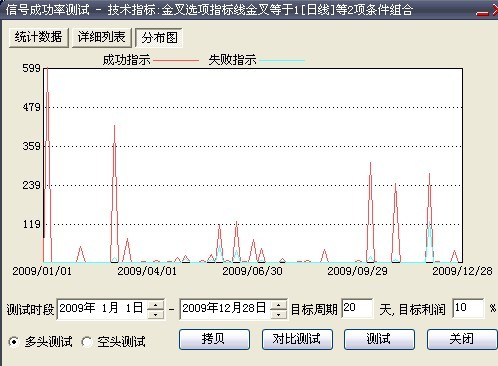Increase the end date with up arrow

coord(278,305)
